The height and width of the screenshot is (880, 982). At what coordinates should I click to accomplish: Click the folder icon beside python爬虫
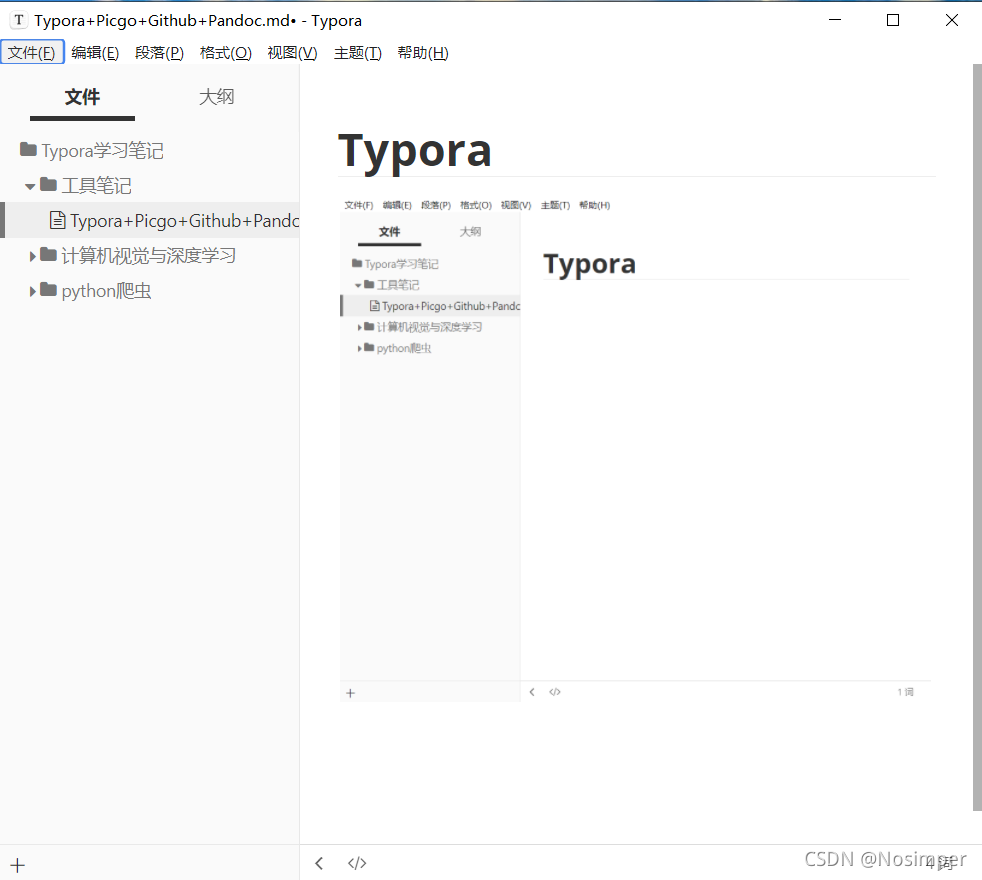click(48, 289)
